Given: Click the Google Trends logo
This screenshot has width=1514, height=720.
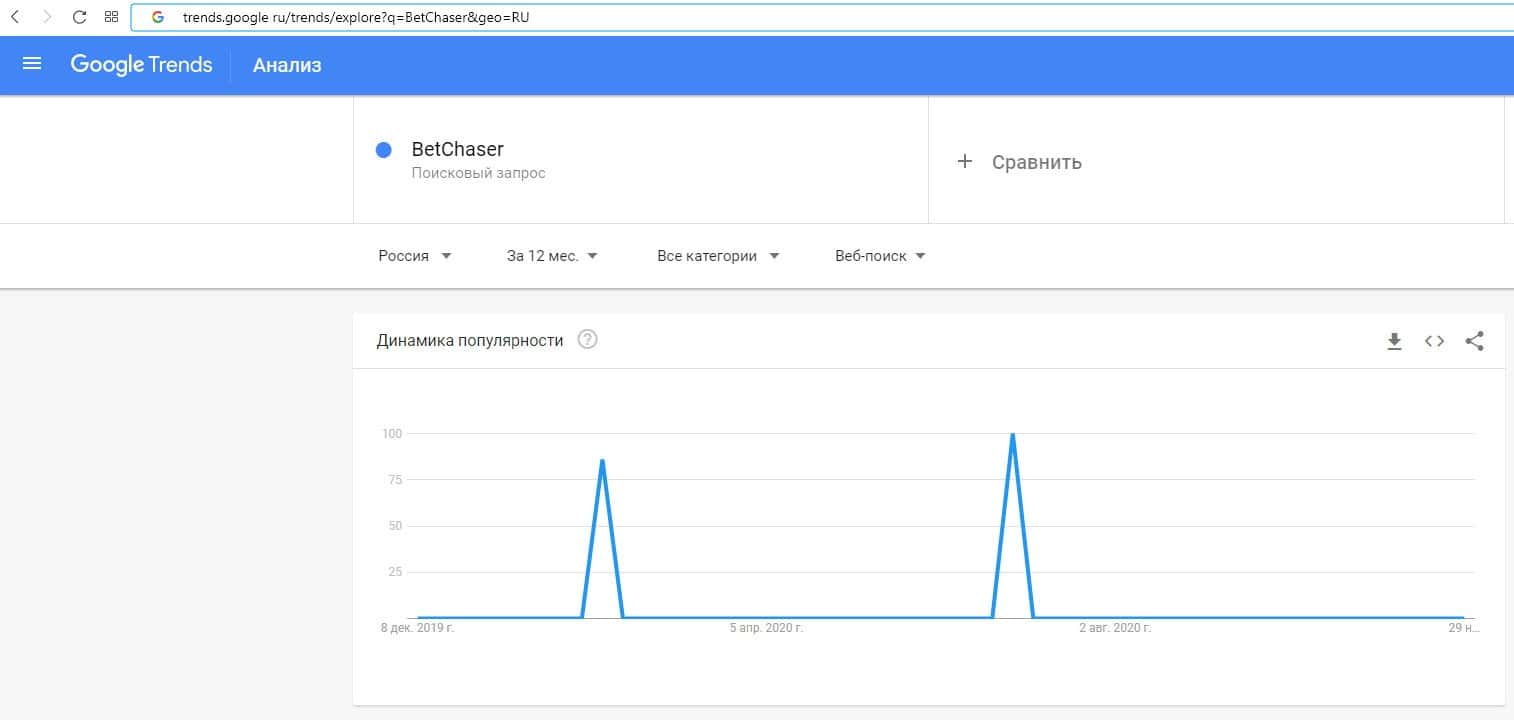Looking at the screenshot, I should coord(141,65).
